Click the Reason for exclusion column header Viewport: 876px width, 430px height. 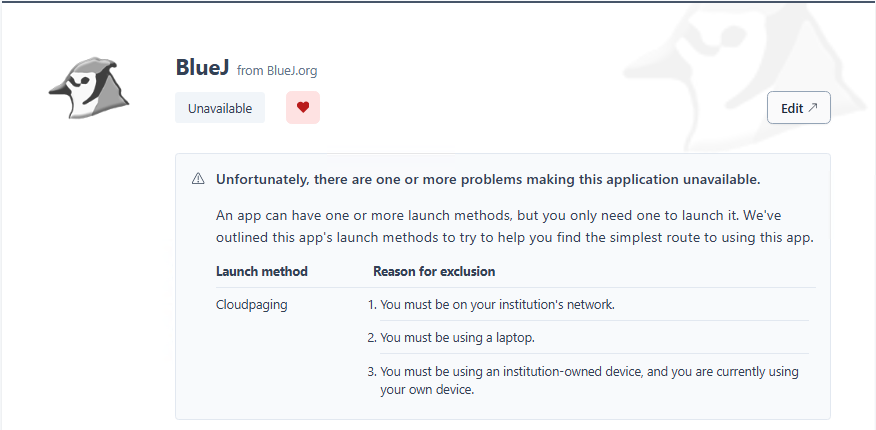(x=434, y=271)
